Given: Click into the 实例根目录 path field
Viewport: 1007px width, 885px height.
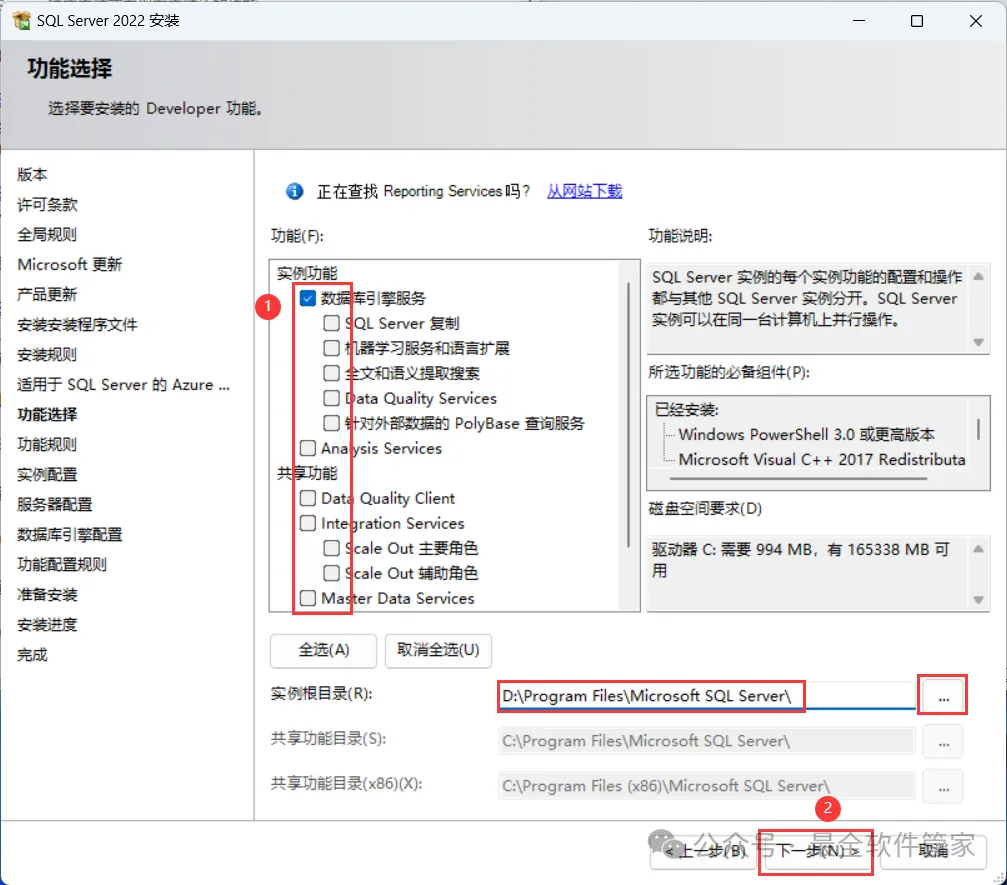Looking at the screenshot, I should click(707, 696).
